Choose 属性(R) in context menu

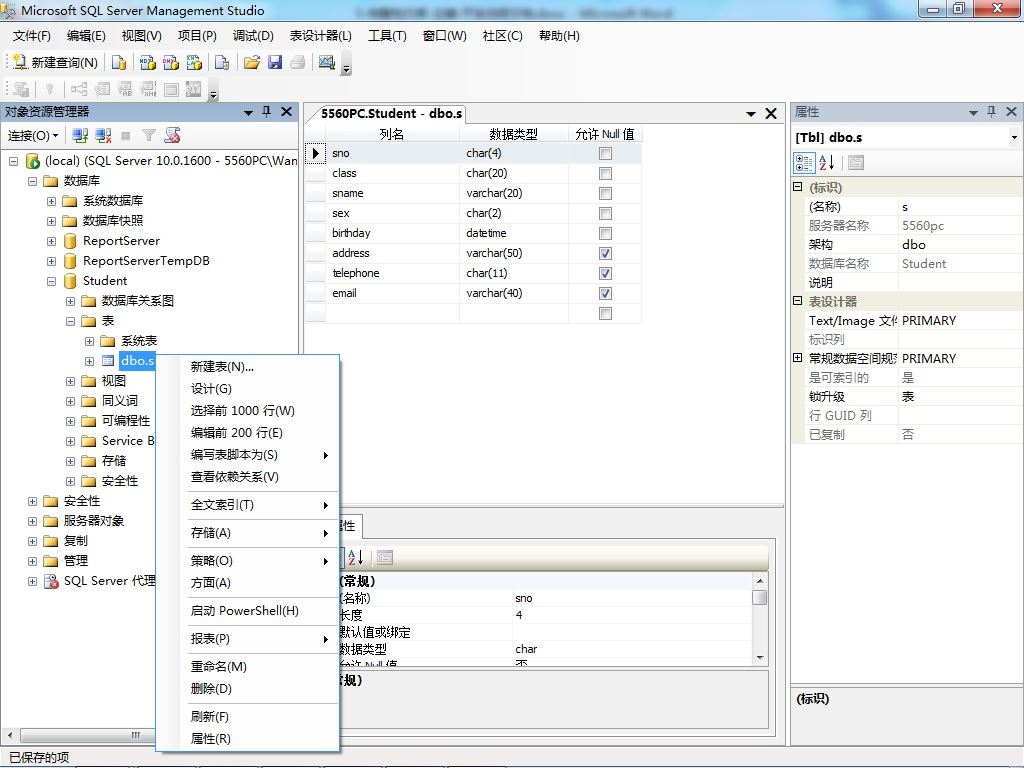pyautogui.click(x=248, y=739)
